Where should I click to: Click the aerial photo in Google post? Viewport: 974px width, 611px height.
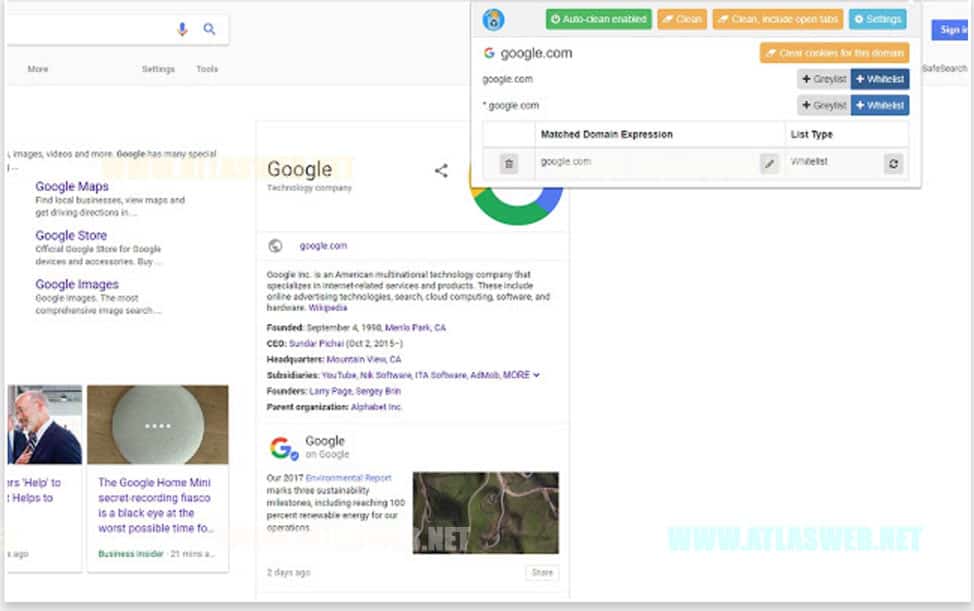click(486, 513)
